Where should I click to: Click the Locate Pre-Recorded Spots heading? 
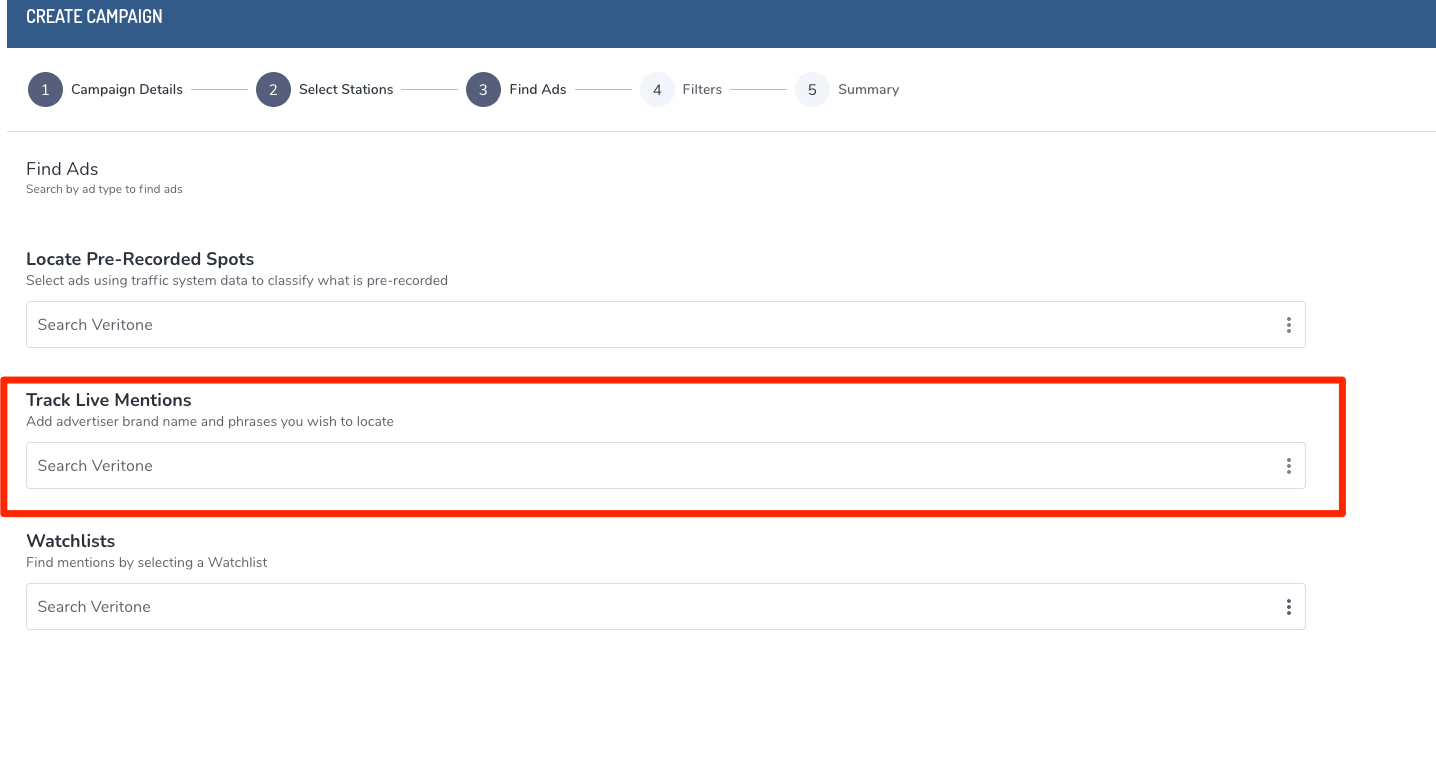coord(140,259)
